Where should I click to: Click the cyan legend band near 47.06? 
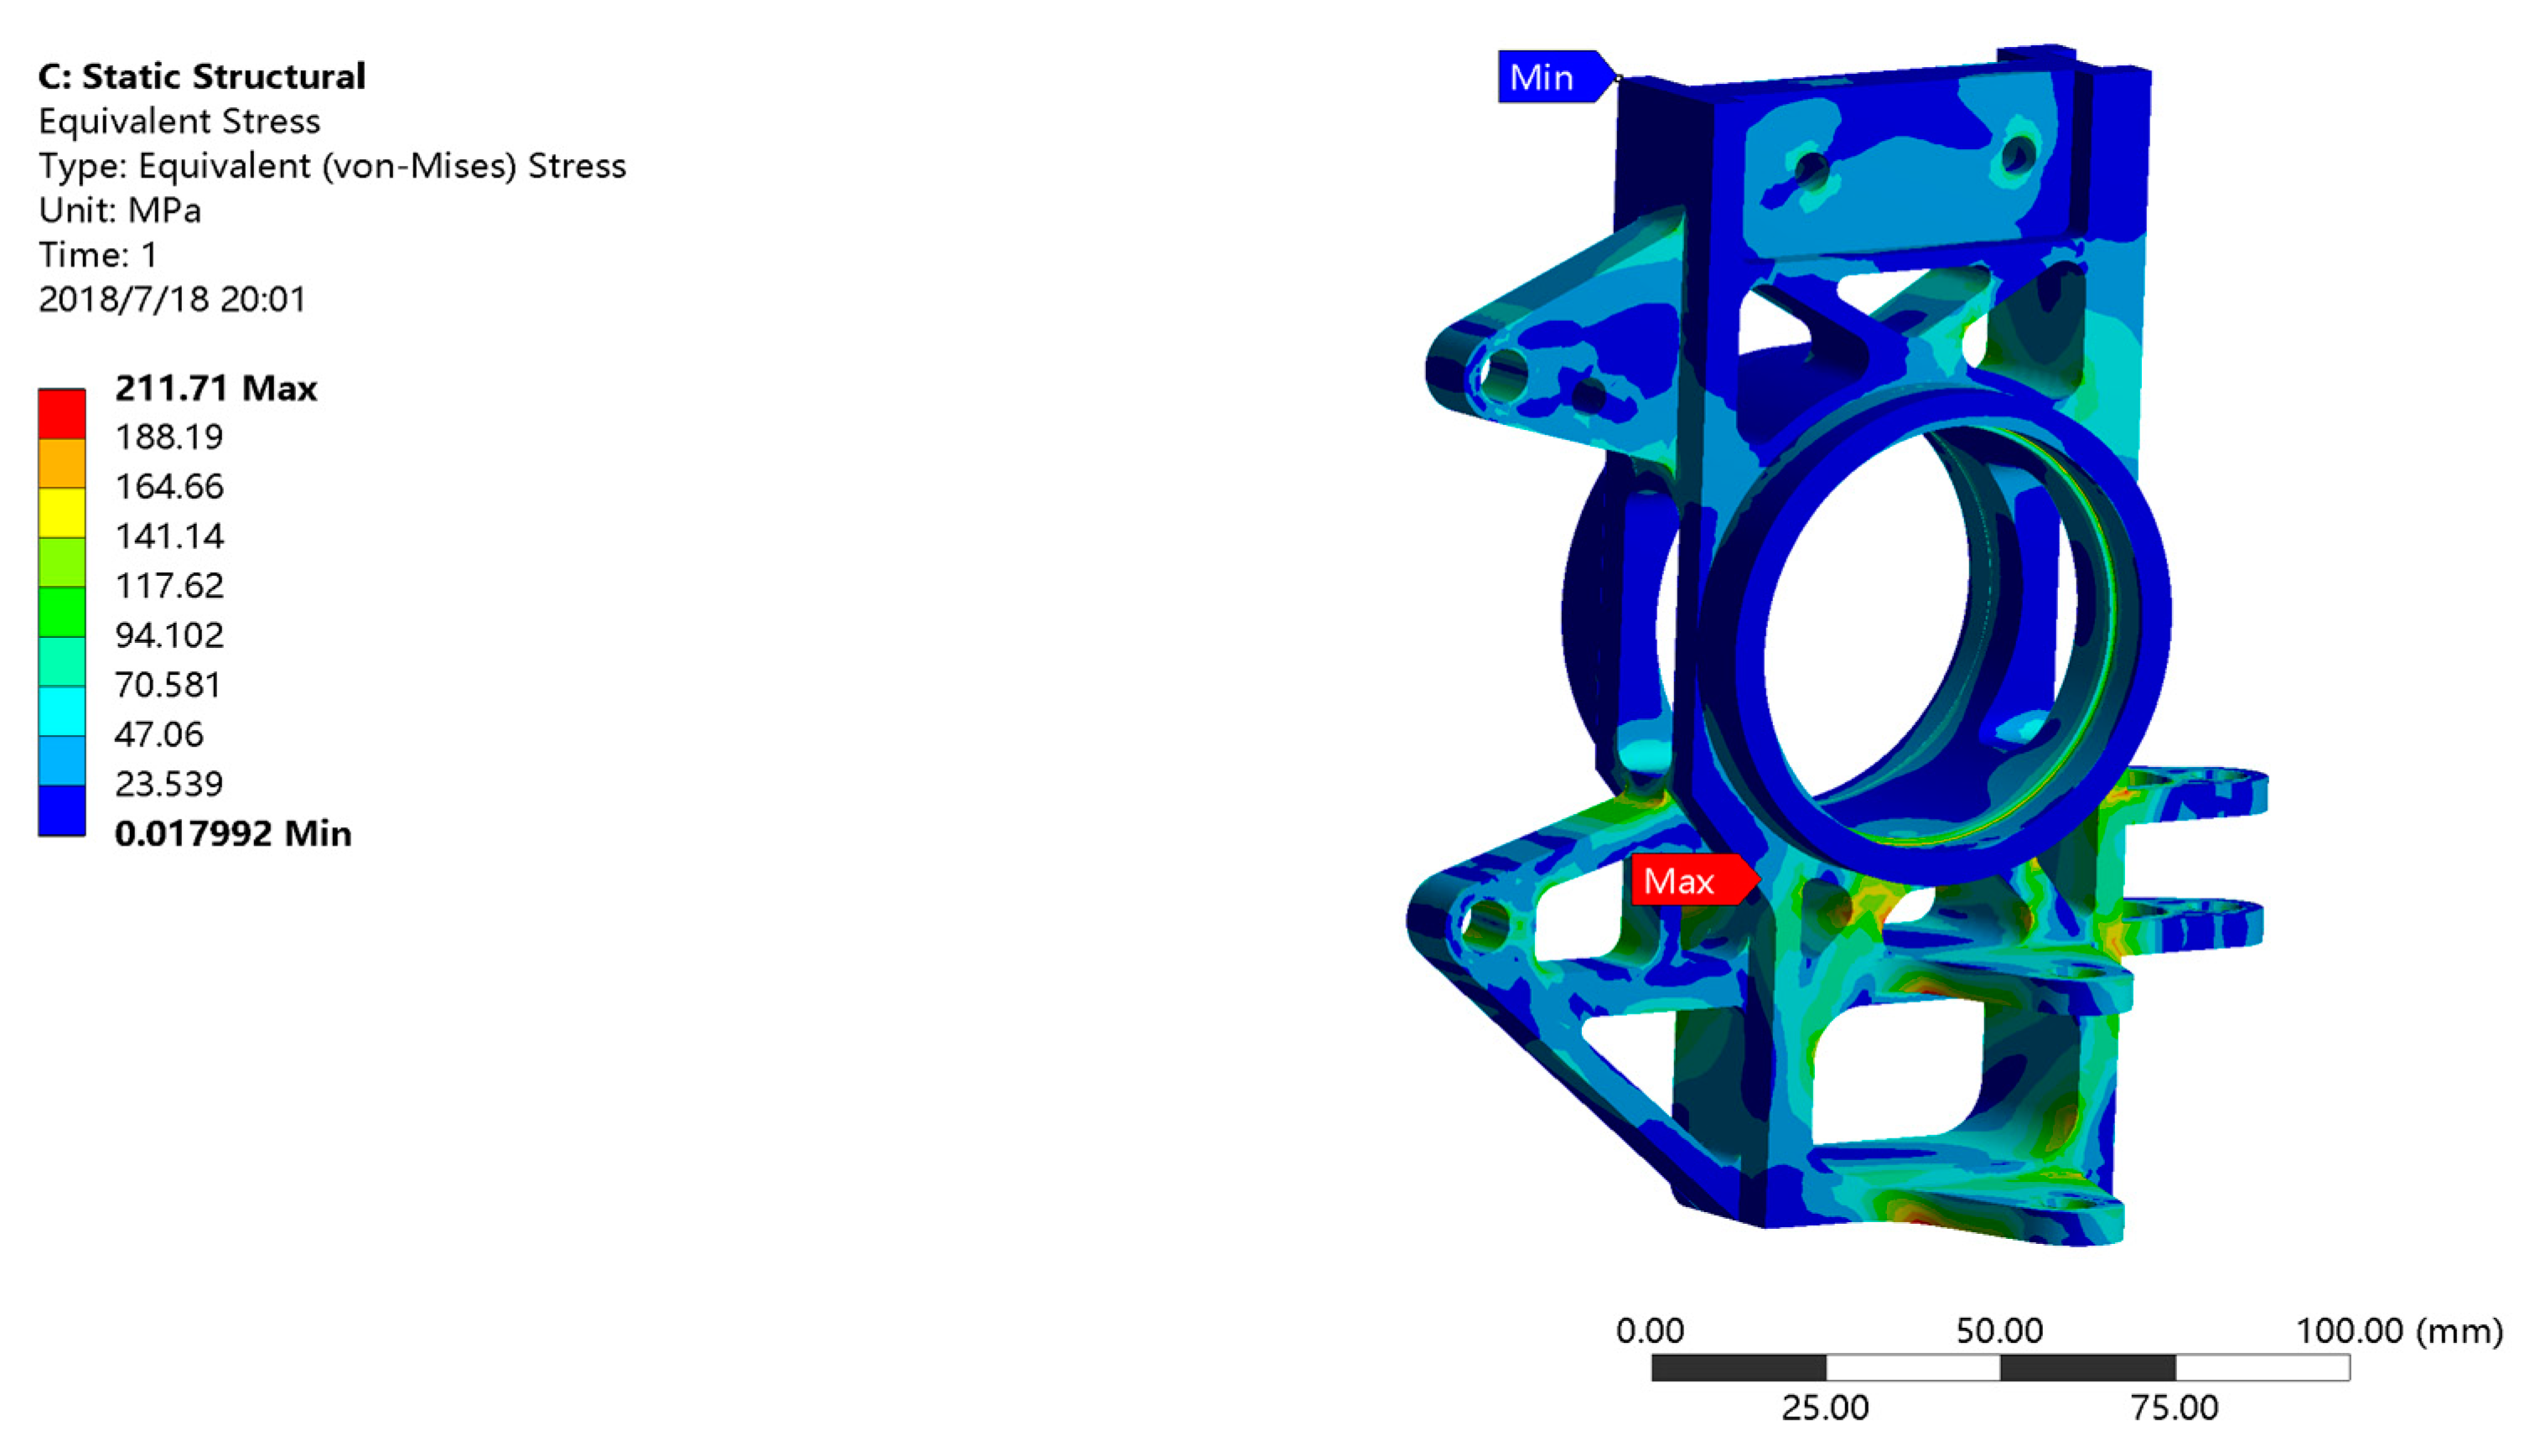pos(62,710)
